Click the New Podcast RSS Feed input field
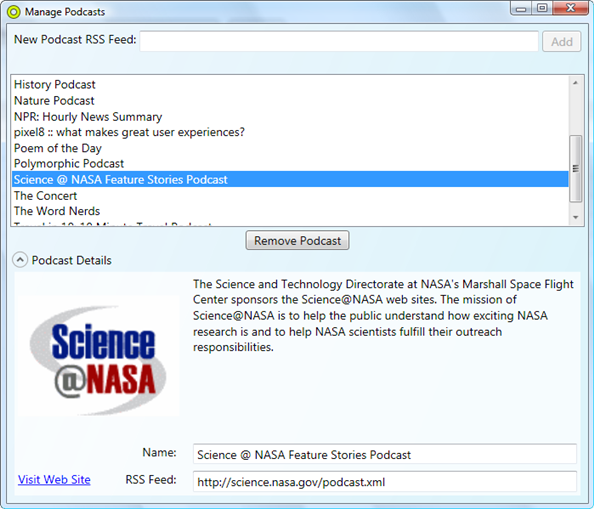Image resolution: width=594 pixels, height=509 pixels. [x=339, y=41]
